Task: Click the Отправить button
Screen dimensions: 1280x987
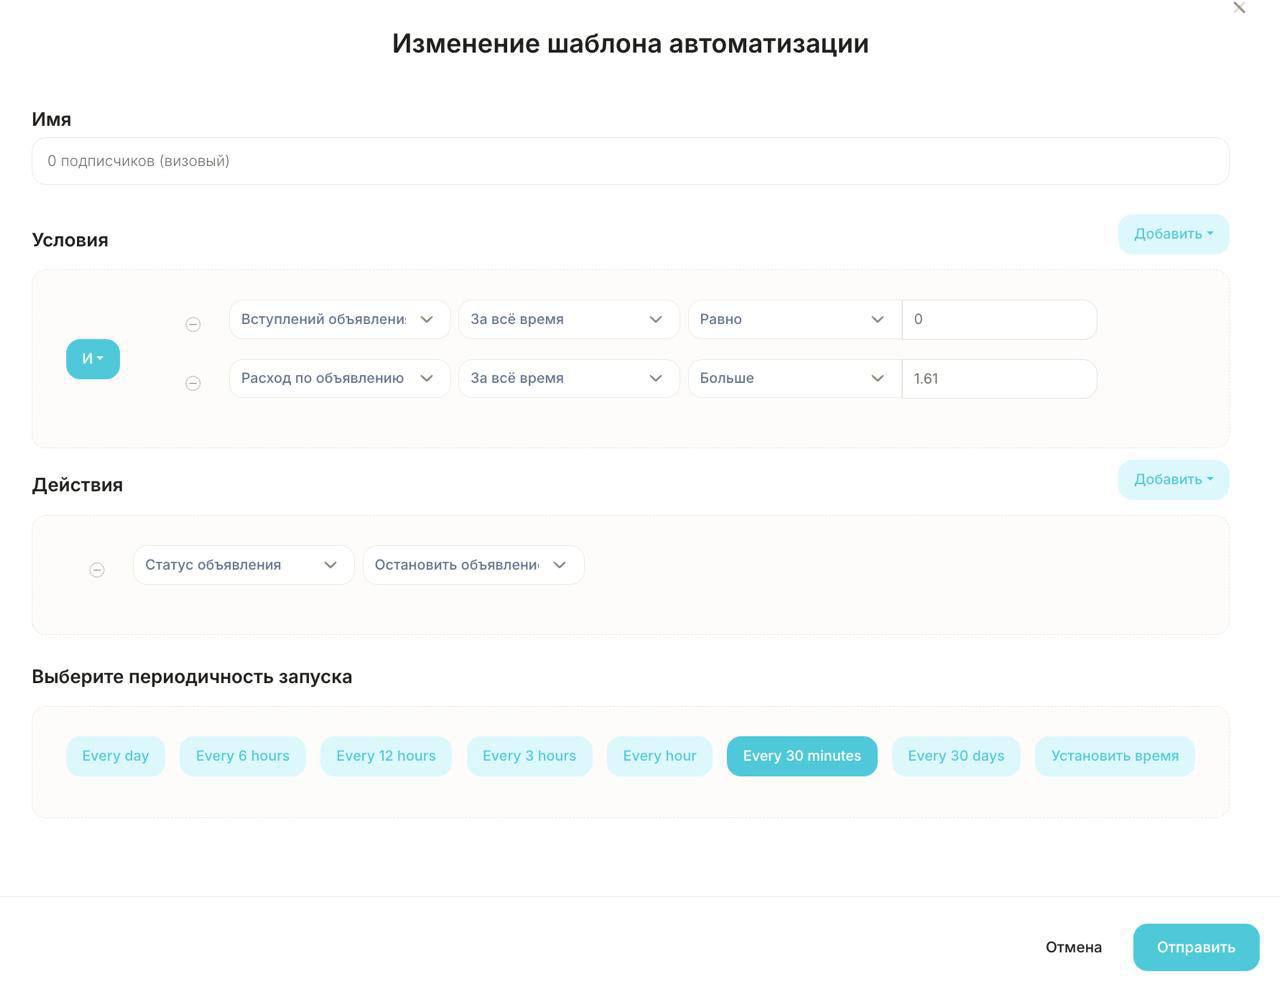Action: click(1195, 947)
